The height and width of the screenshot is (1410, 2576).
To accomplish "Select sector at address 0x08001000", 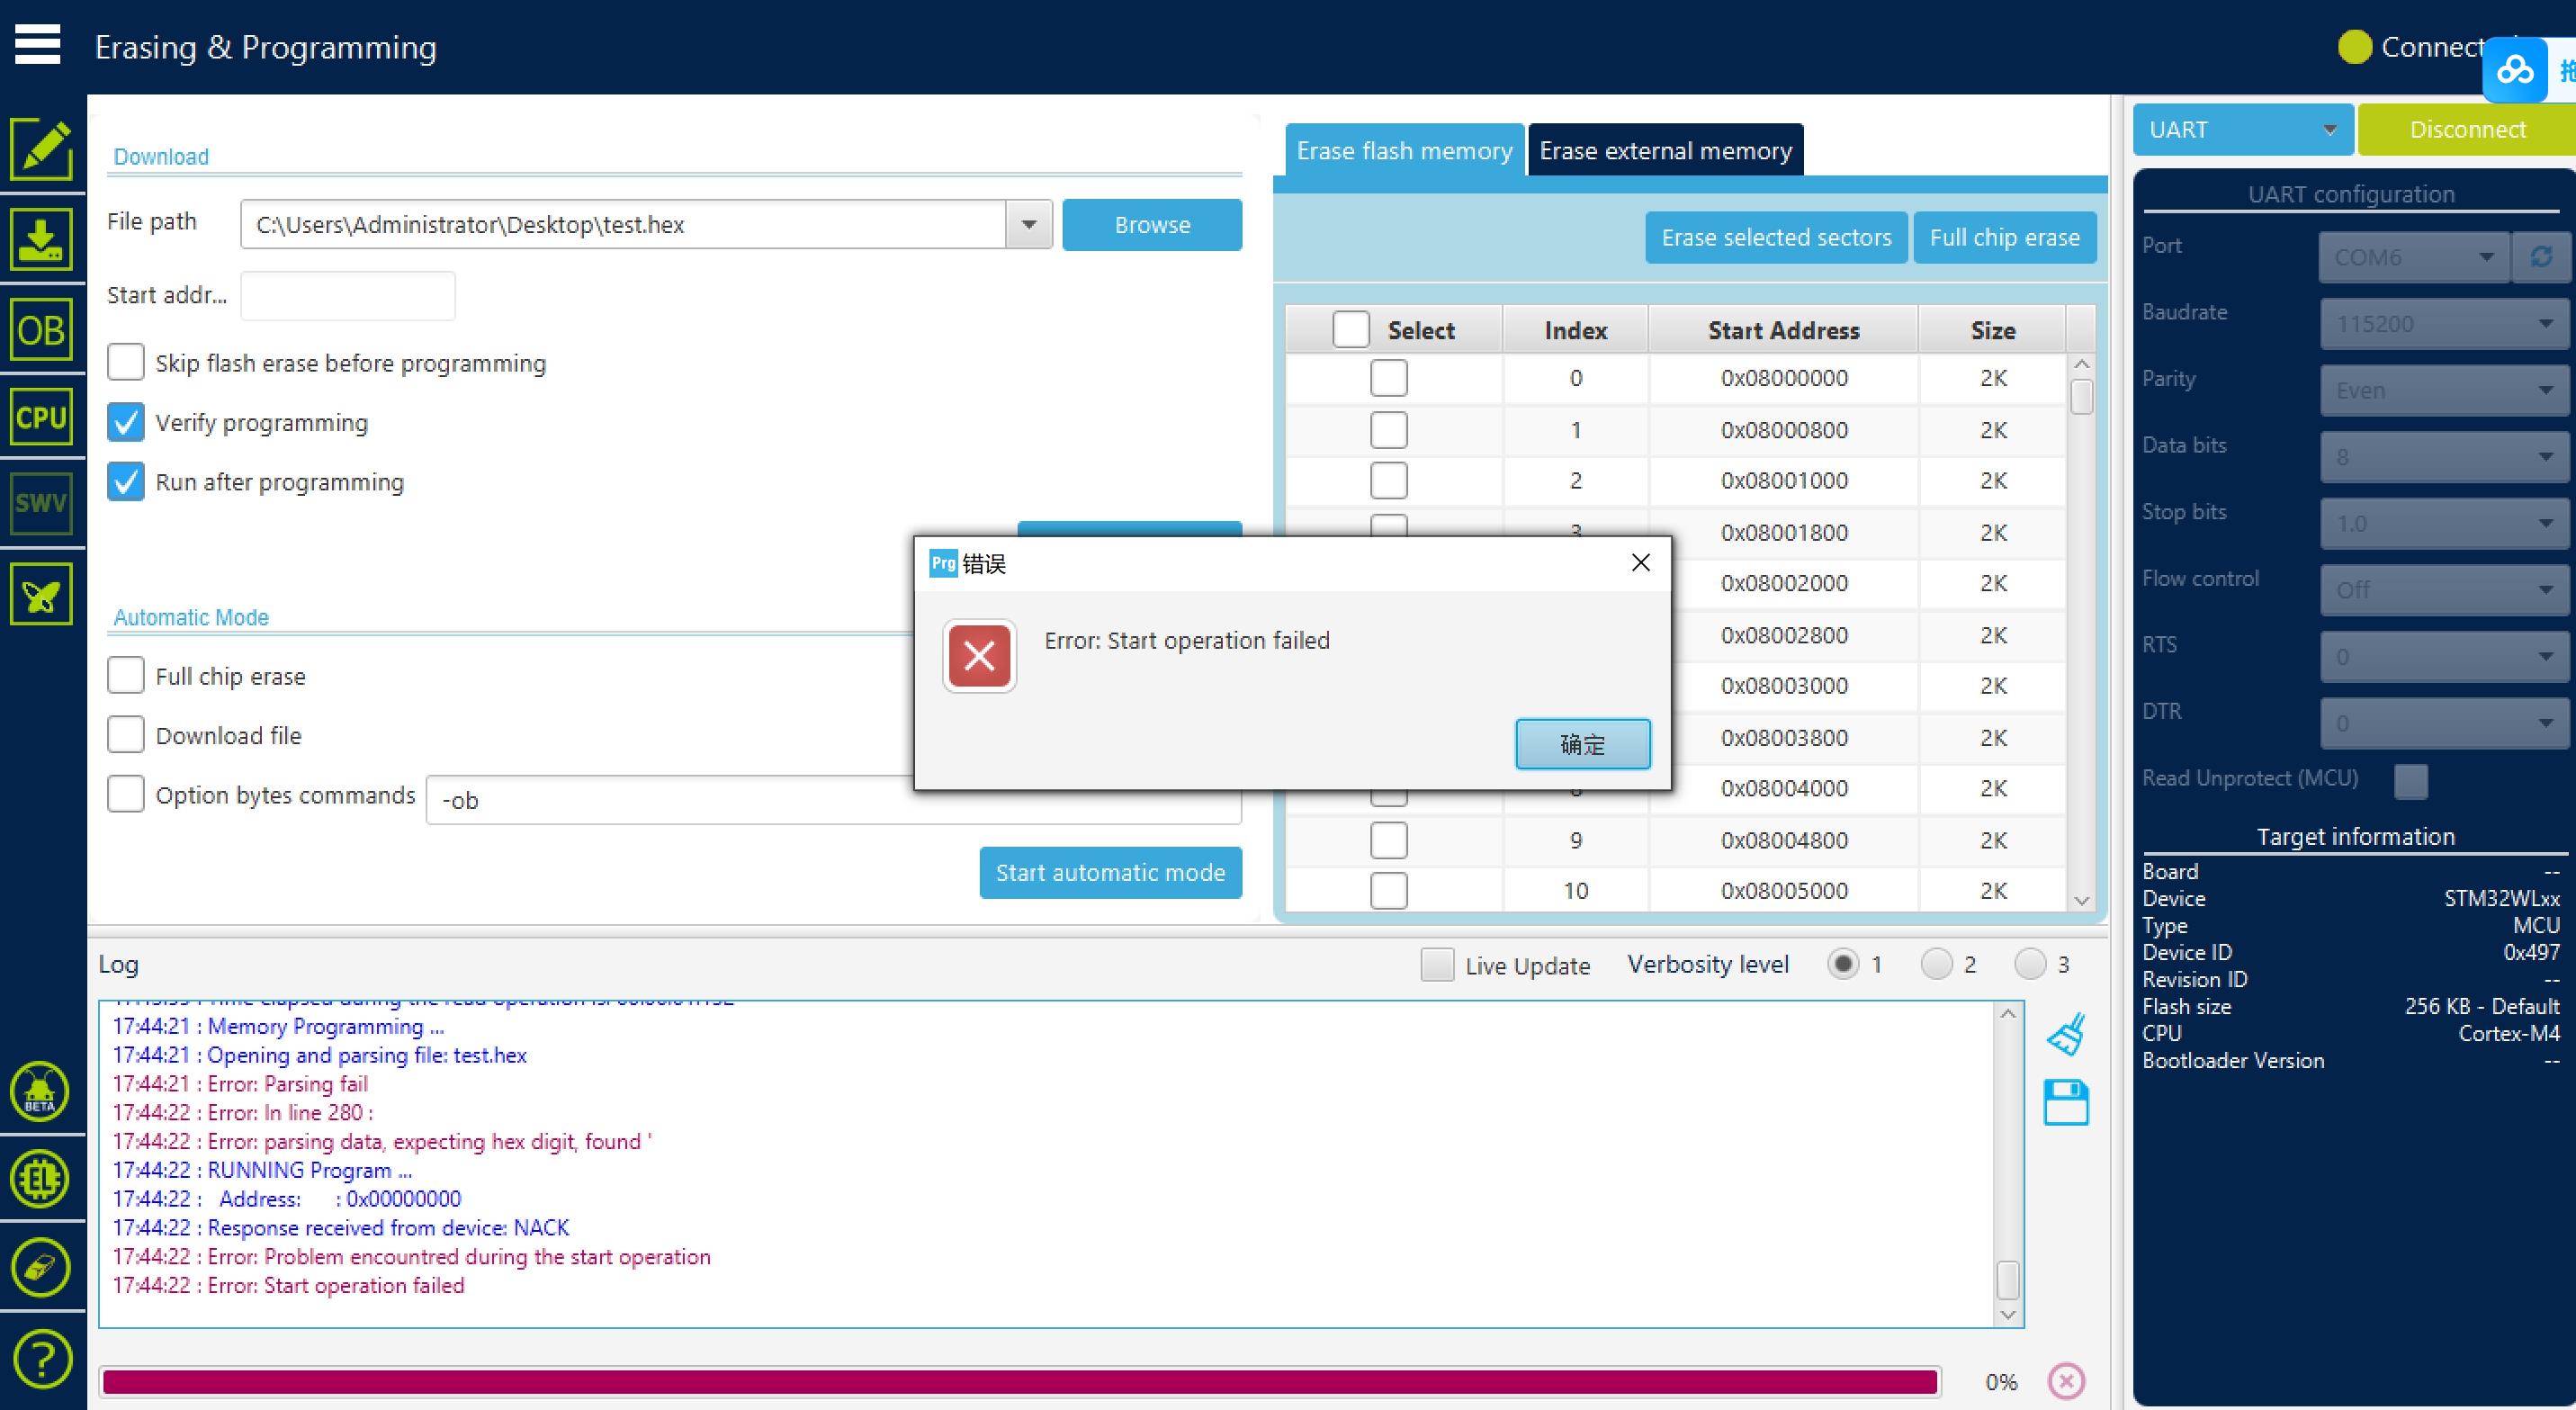I will pyautogui.click(x=1389, y=480).
